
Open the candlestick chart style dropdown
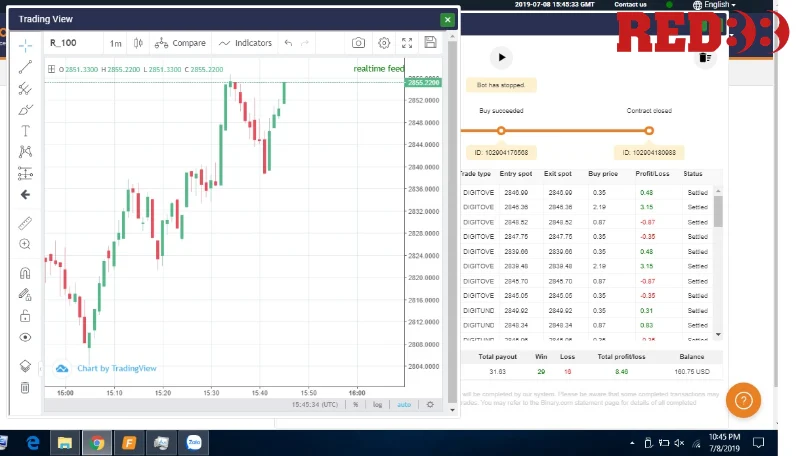pos(139,43)
